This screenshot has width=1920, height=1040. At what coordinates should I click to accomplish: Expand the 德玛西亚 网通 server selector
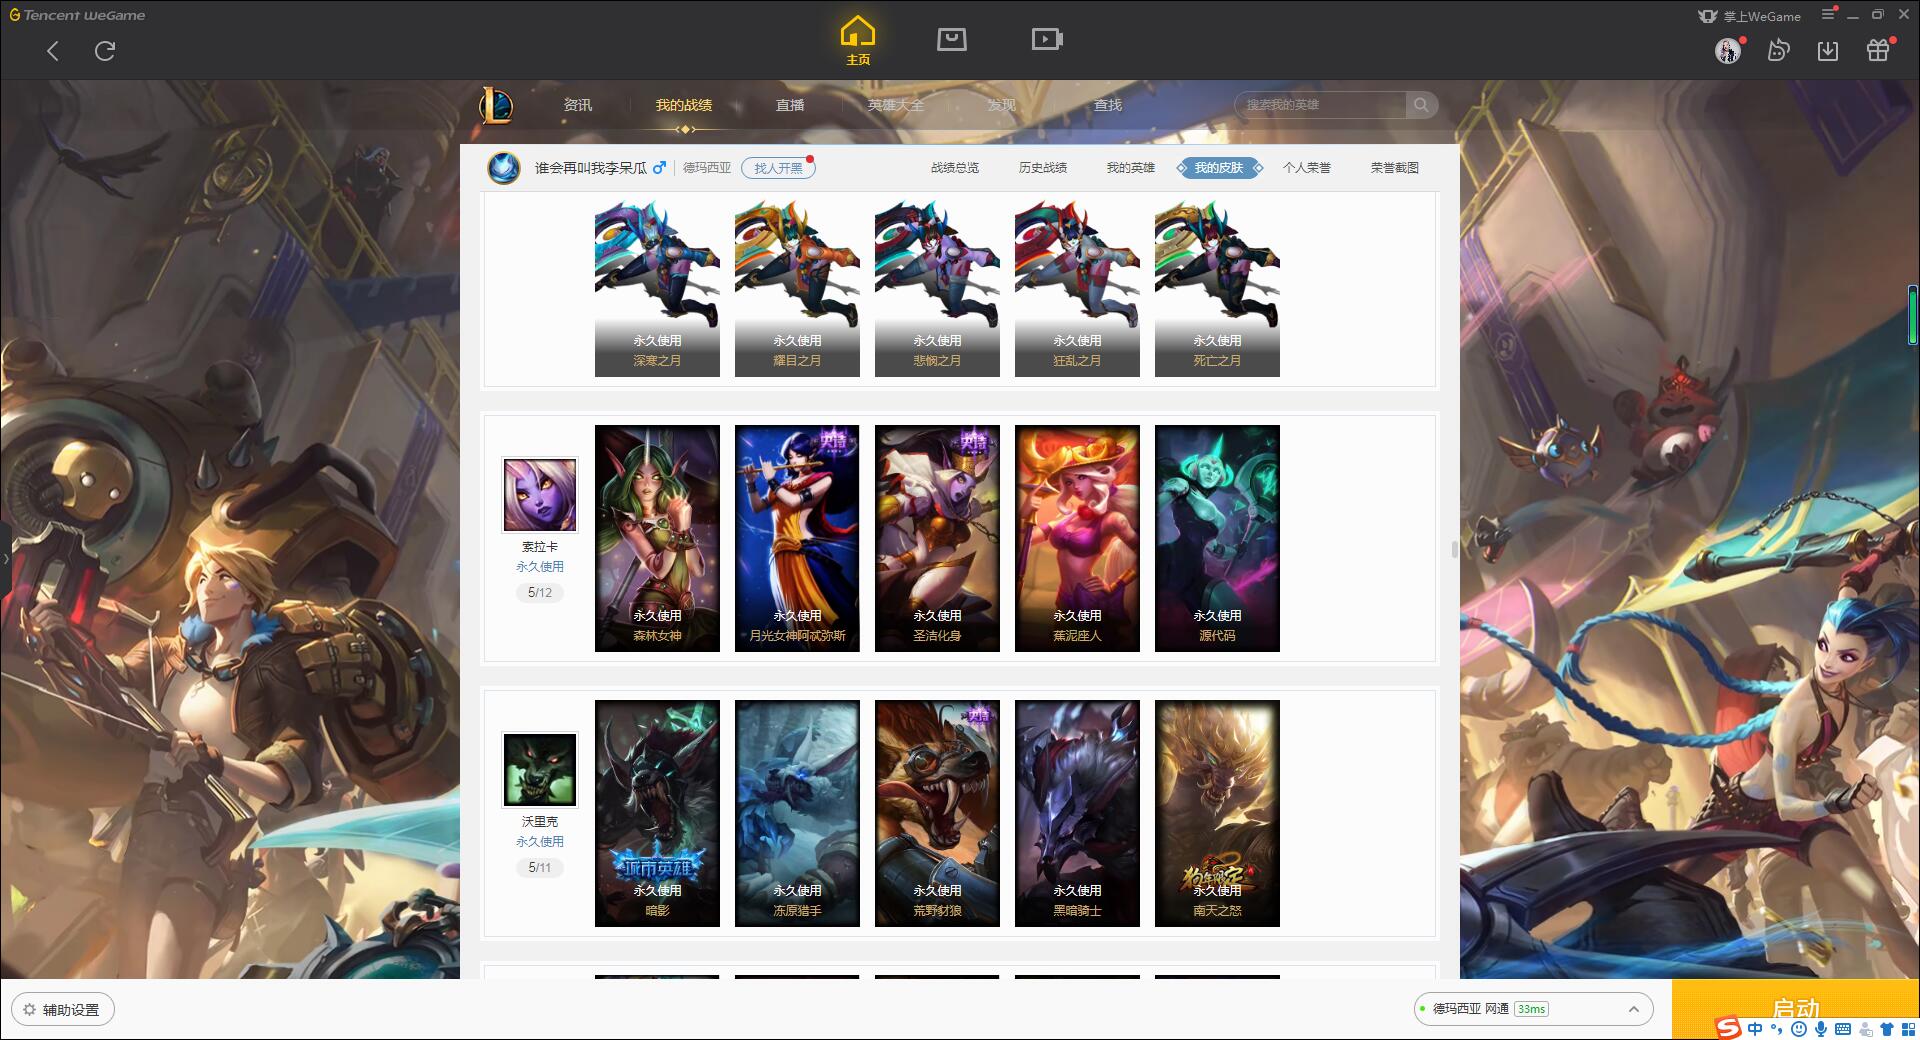[1532, 1009]
